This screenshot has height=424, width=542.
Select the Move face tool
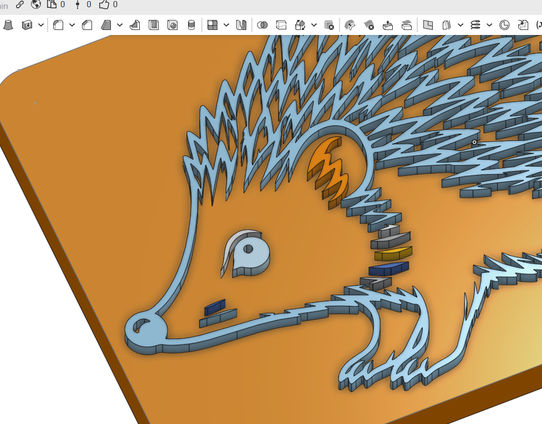pyautogui.click(x=388, y=25)
